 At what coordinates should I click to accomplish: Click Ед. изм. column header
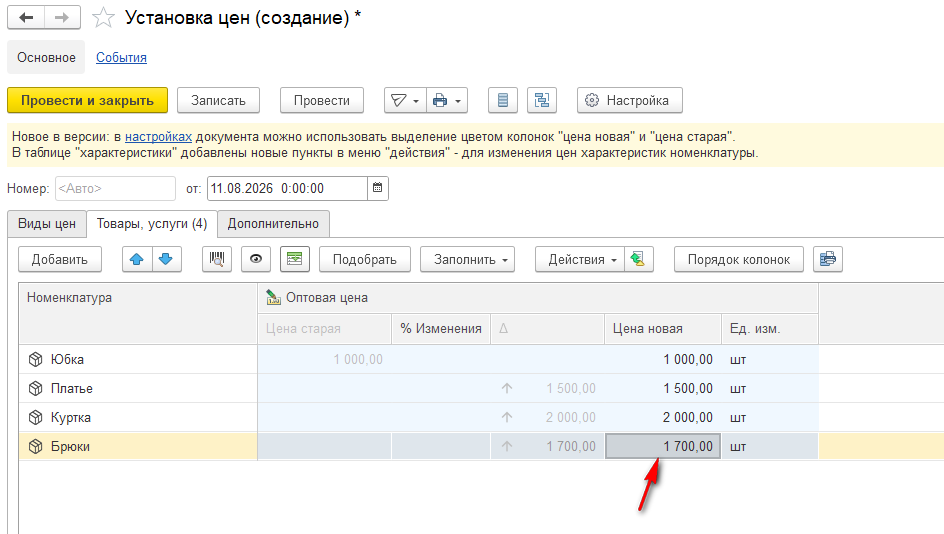pyautogui.click(x=770, y=329)
